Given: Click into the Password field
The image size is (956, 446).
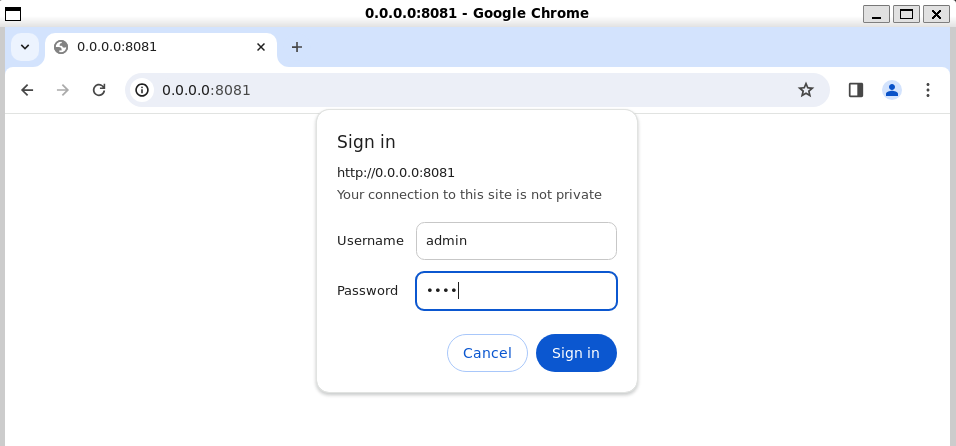Looking at the screenshot, I should [516, 291].
